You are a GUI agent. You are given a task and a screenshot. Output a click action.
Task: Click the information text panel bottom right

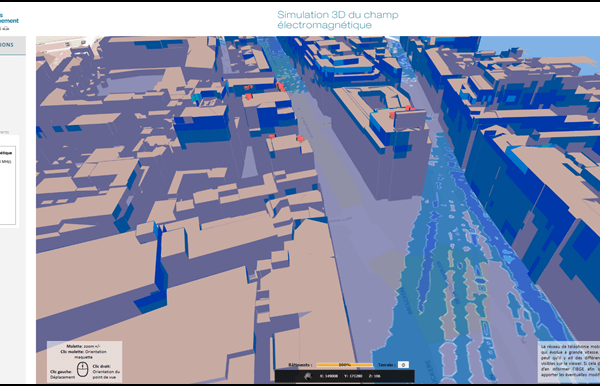(x=569, y=362)
